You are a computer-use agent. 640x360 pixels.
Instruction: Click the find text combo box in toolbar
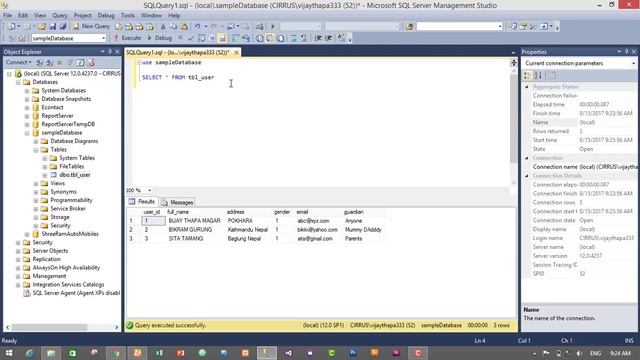459,27
